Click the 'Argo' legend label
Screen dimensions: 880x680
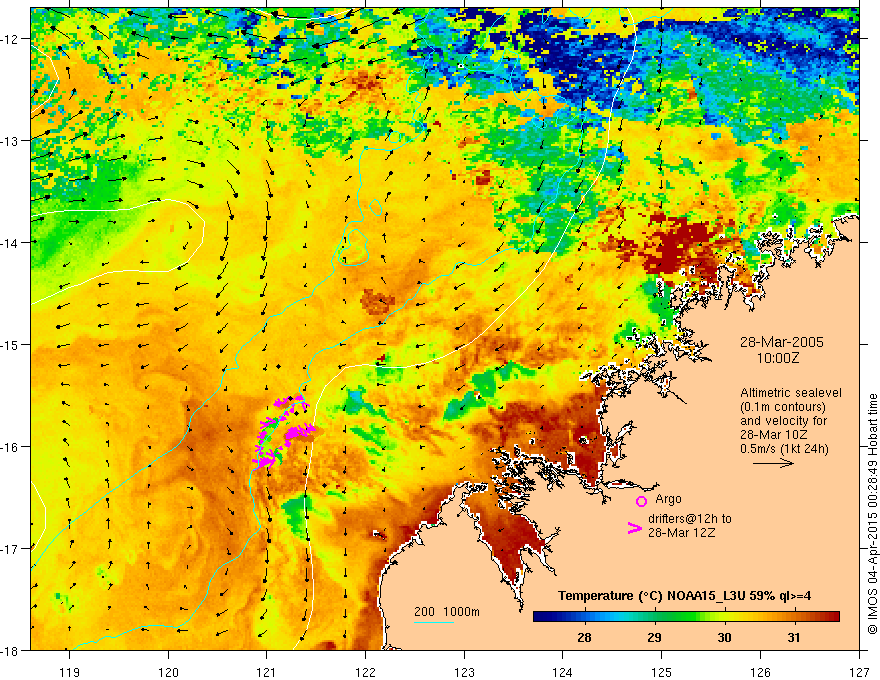coord(668,499)
